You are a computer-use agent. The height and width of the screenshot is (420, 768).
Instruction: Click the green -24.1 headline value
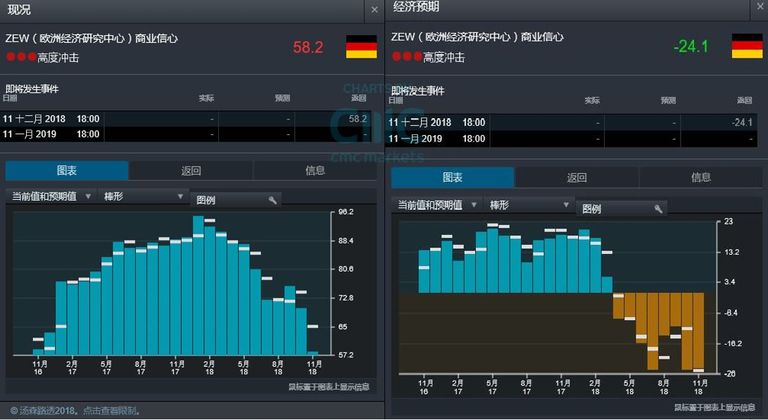tap(691, 47)
